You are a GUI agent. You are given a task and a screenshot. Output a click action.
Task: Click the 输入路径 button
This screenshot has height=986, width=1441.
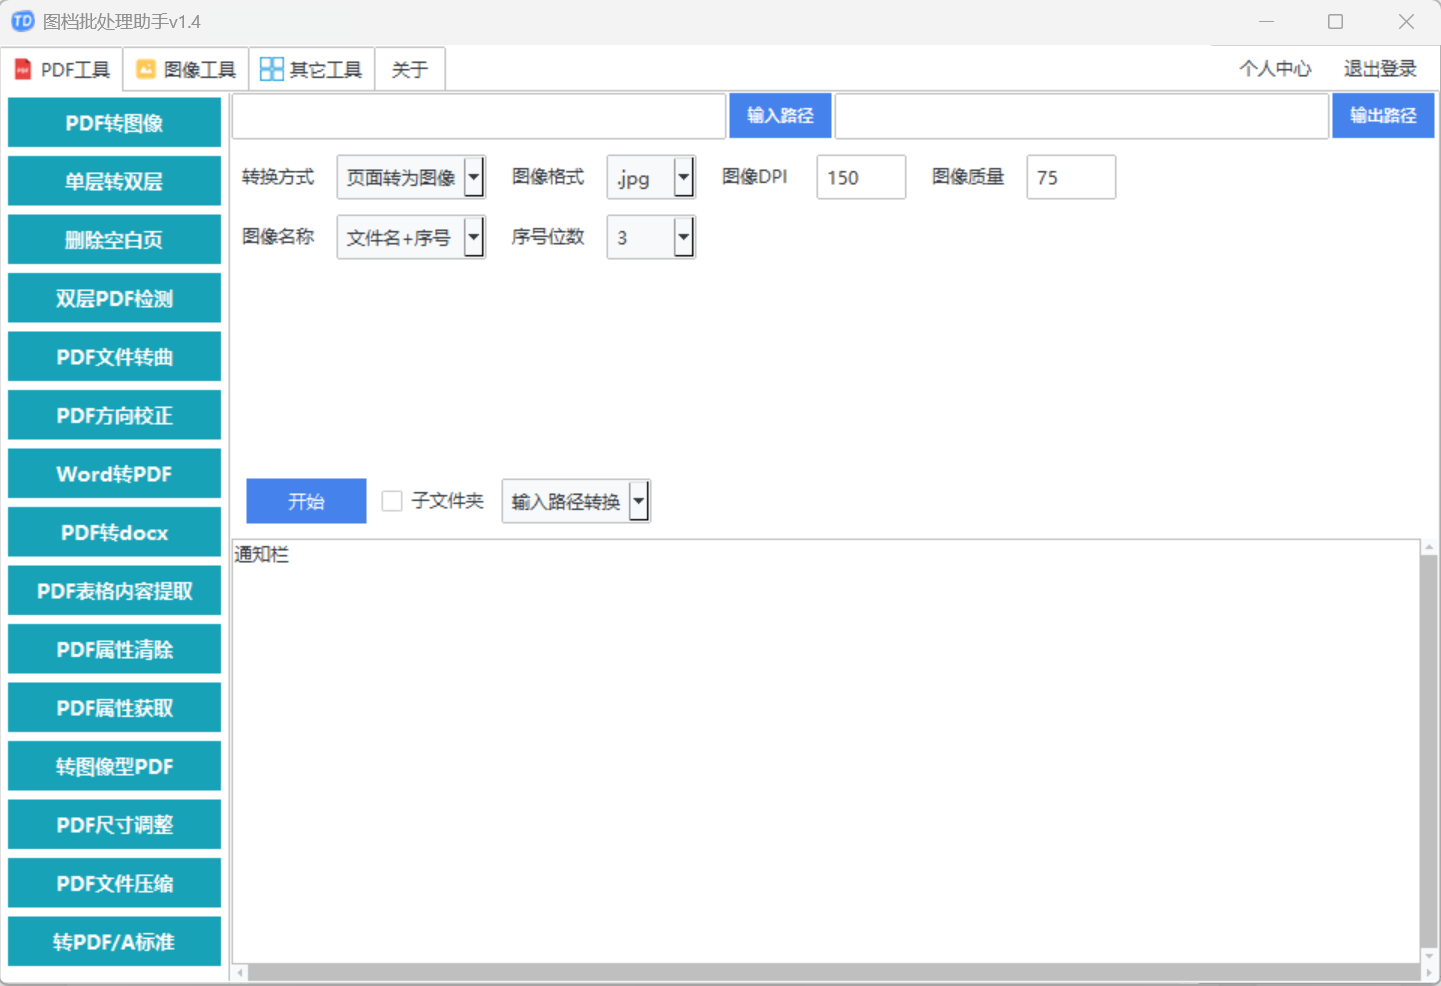point(780,115)
